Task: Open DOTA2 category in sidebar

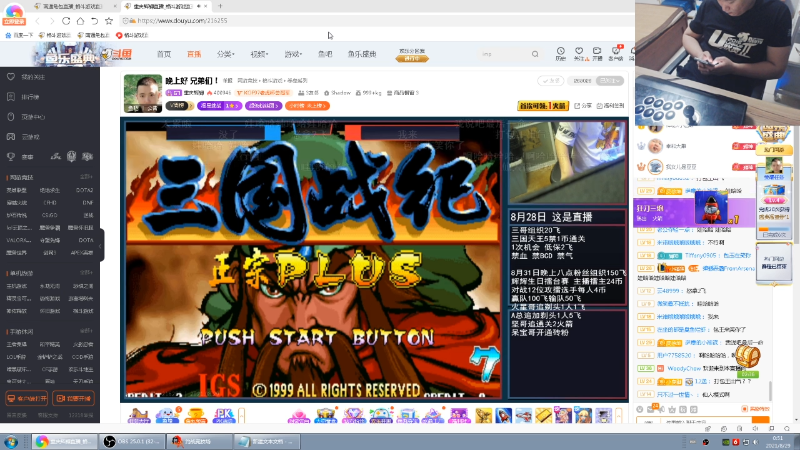Action: point(84,190)
